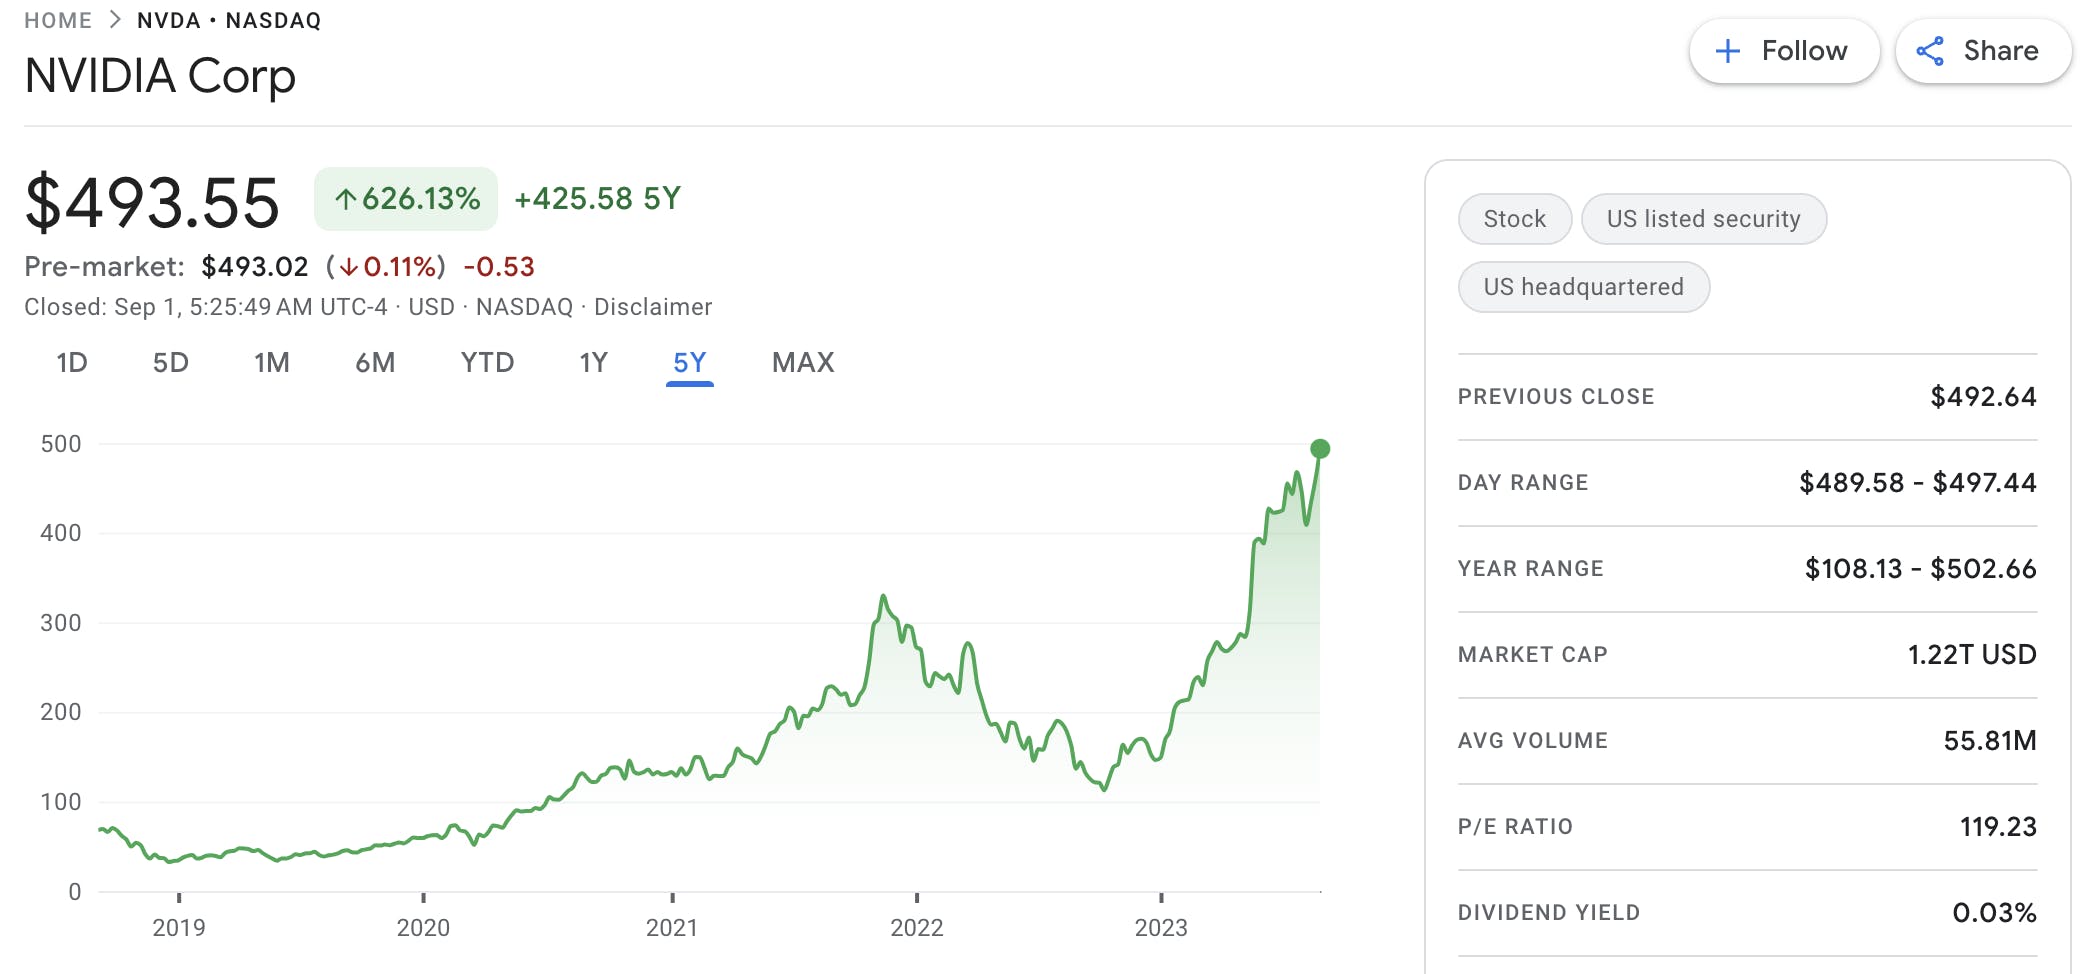This screenshot has width=2088, height=974.
Task: Click the Stock tag chip
Action: tap(1515, 219)
